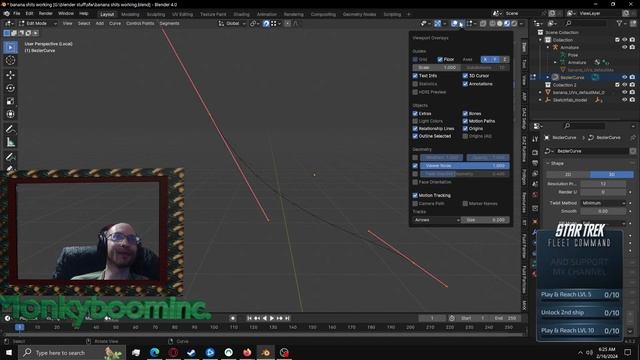
Task: Select the Move tool
Action: (11, 75)
